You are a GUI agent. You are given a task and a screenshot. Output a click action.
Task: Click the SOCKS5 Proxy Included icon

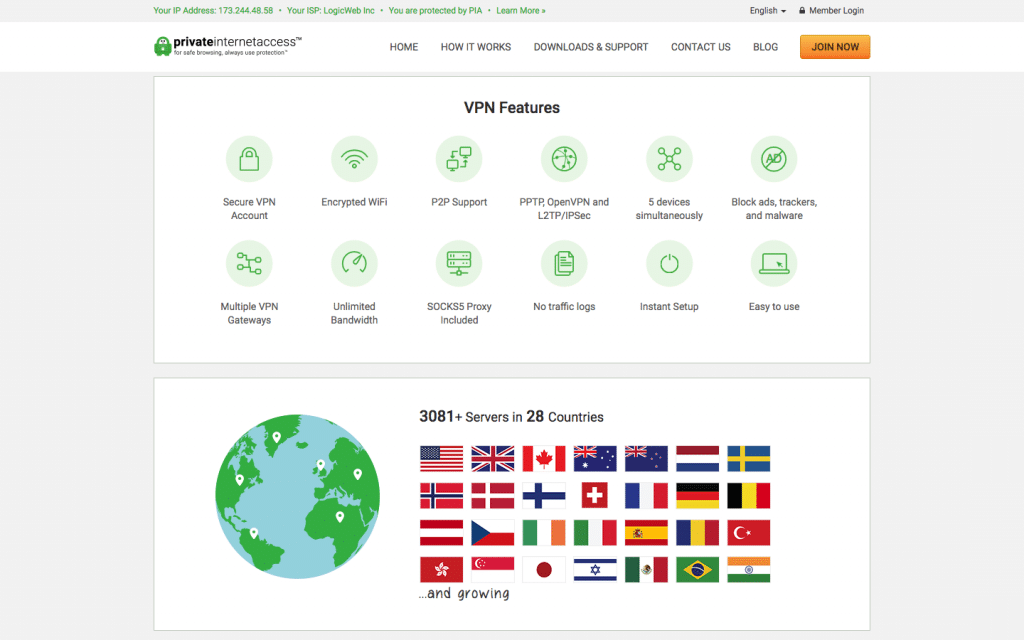[459, 263]
